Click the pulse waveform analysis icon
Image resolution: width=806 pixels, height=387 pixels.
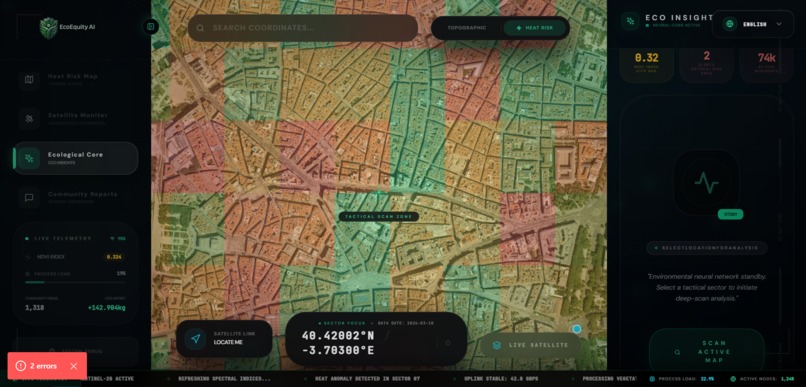(706, 182)
